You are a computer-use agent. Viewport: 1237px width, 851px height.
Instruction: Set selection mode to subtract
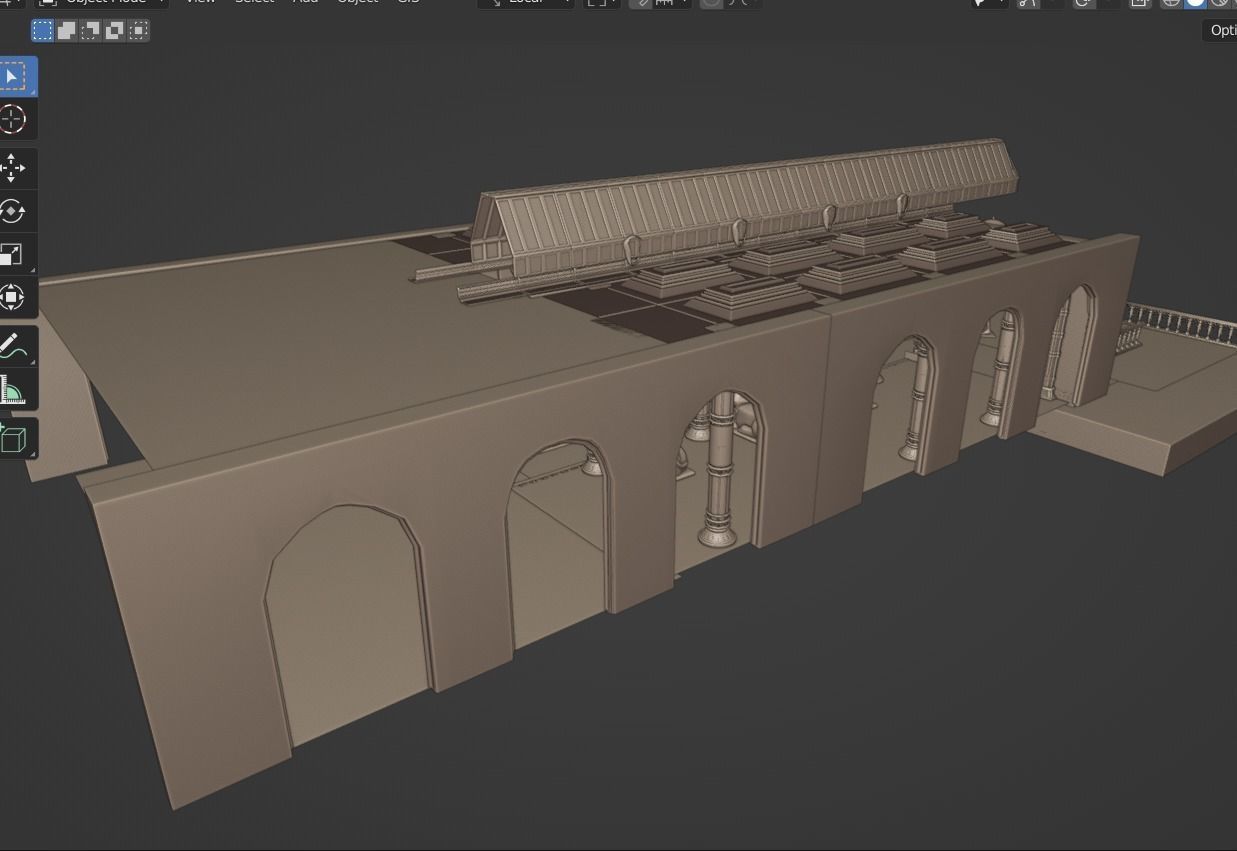tap(90, 31)
